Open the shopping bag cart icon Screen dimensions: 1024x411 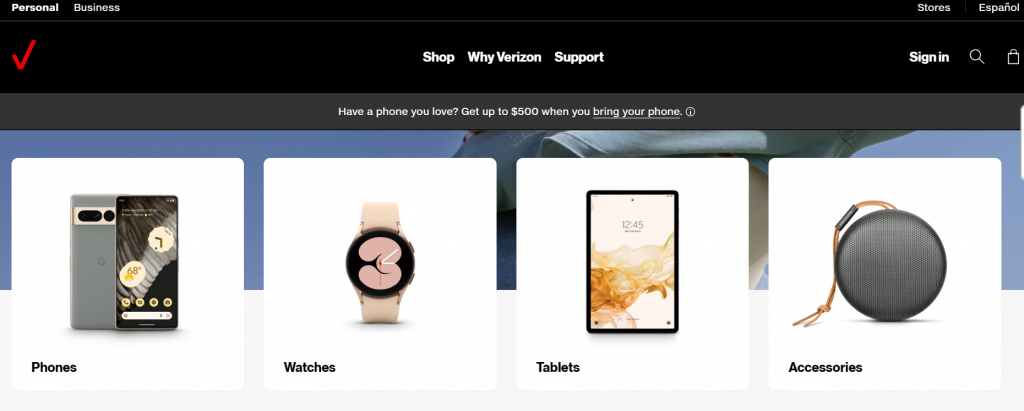click(1013, 57)
